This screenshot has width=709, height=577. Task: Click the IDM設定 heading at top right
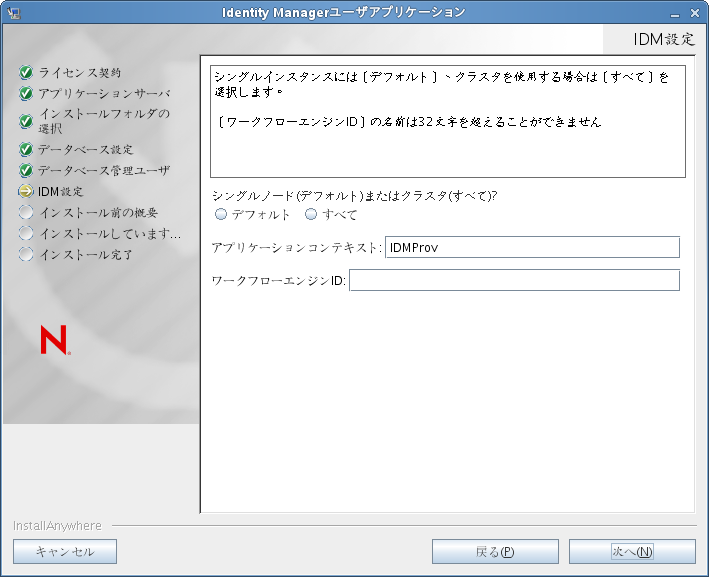point(663,39)
